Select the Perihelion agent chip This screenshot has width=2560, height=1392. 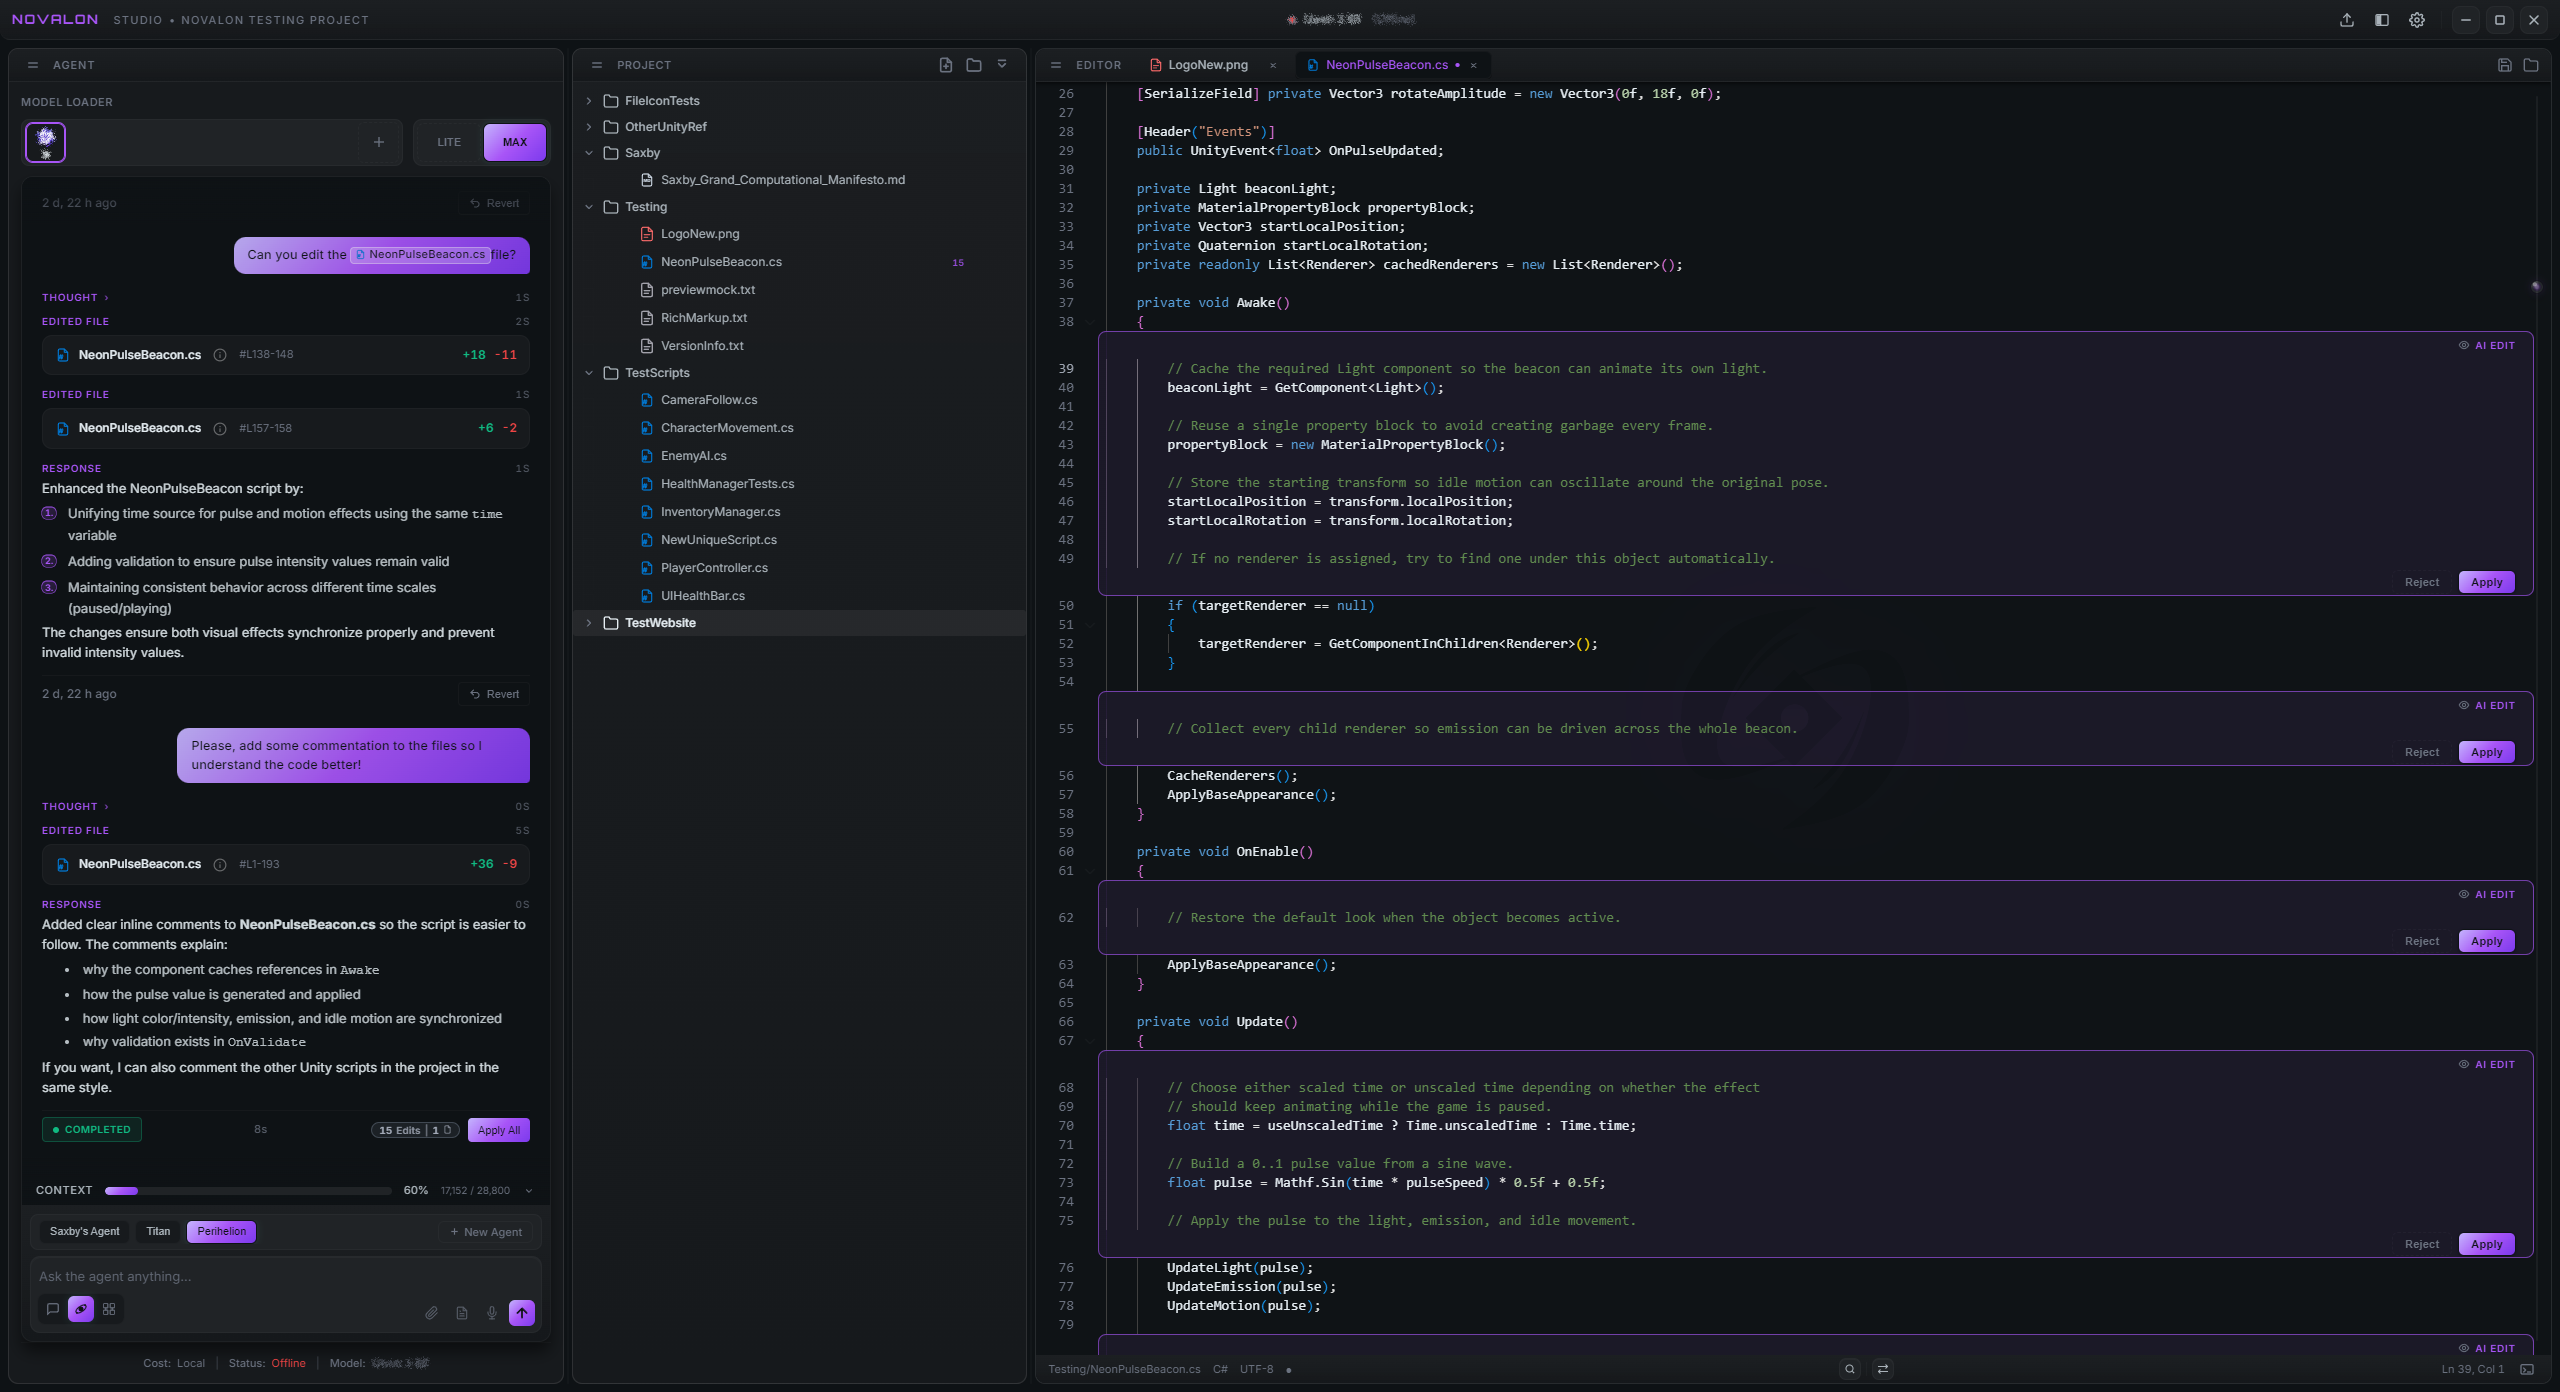[222, 1232]
